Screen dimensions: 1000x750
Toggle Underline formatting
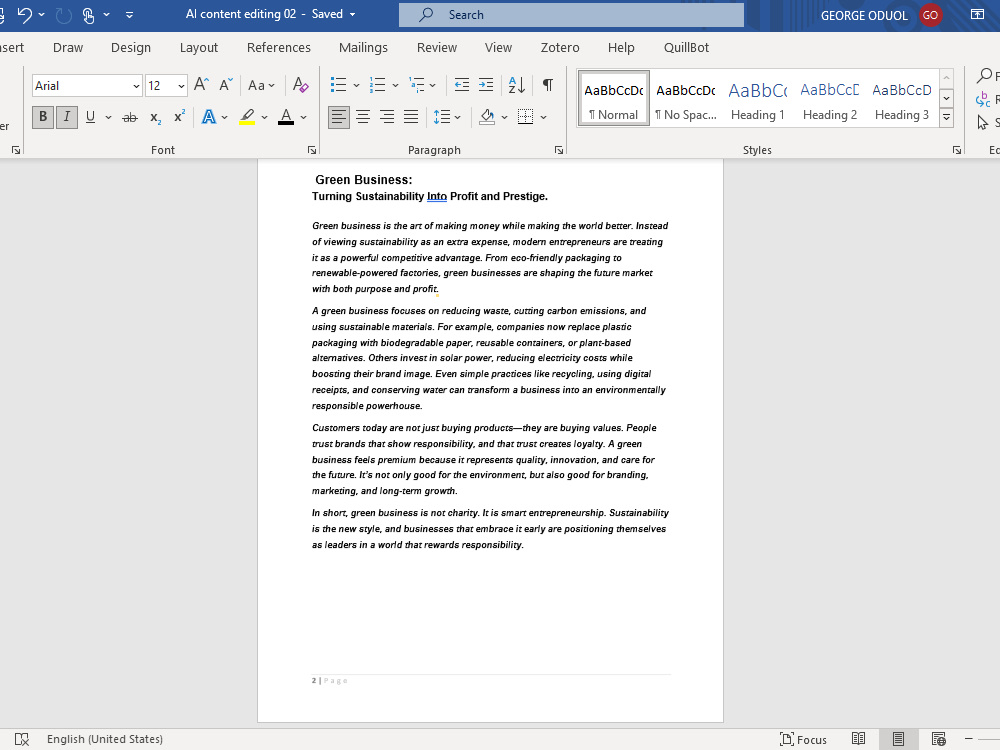(90, 117)
